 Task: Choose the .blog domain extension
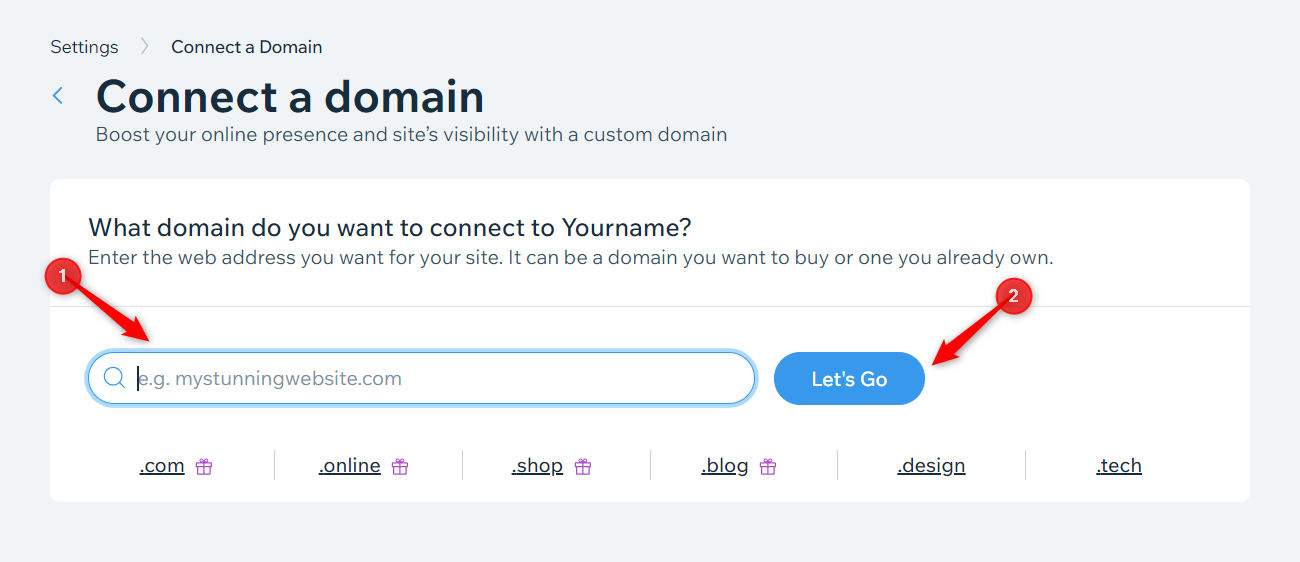pyautogui.click(x=725, y=466)
